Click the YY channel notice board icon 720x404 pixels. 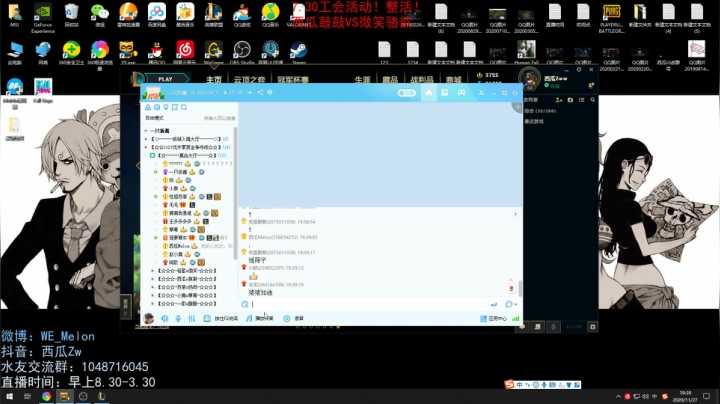pyautogui.click(x=444, y=93)
